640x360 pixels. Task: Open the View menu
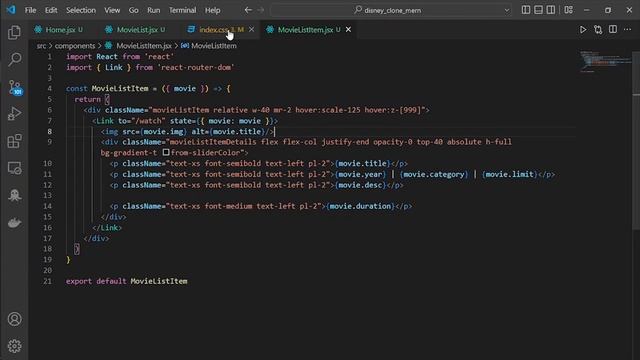pyautogui.click(x=112, y=10)
